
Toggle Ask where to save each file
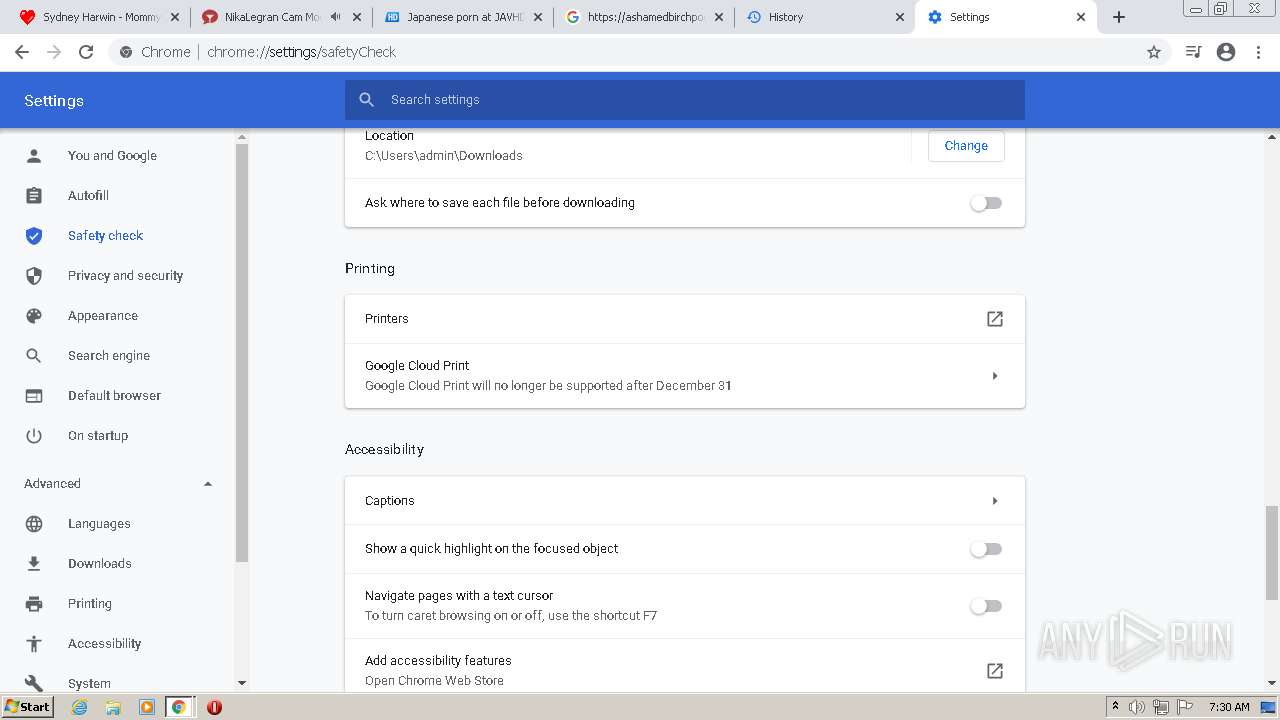click(x=985, y=203)
